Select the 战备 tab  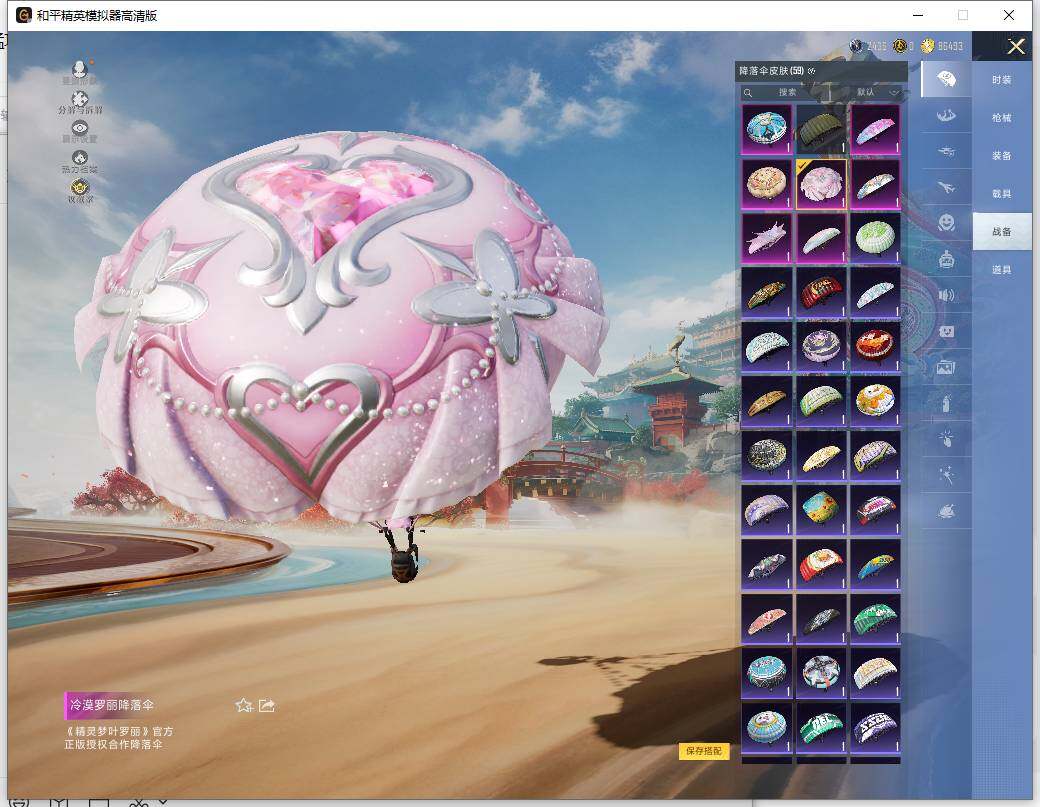pyautogui.click(x=1002, y=231)
